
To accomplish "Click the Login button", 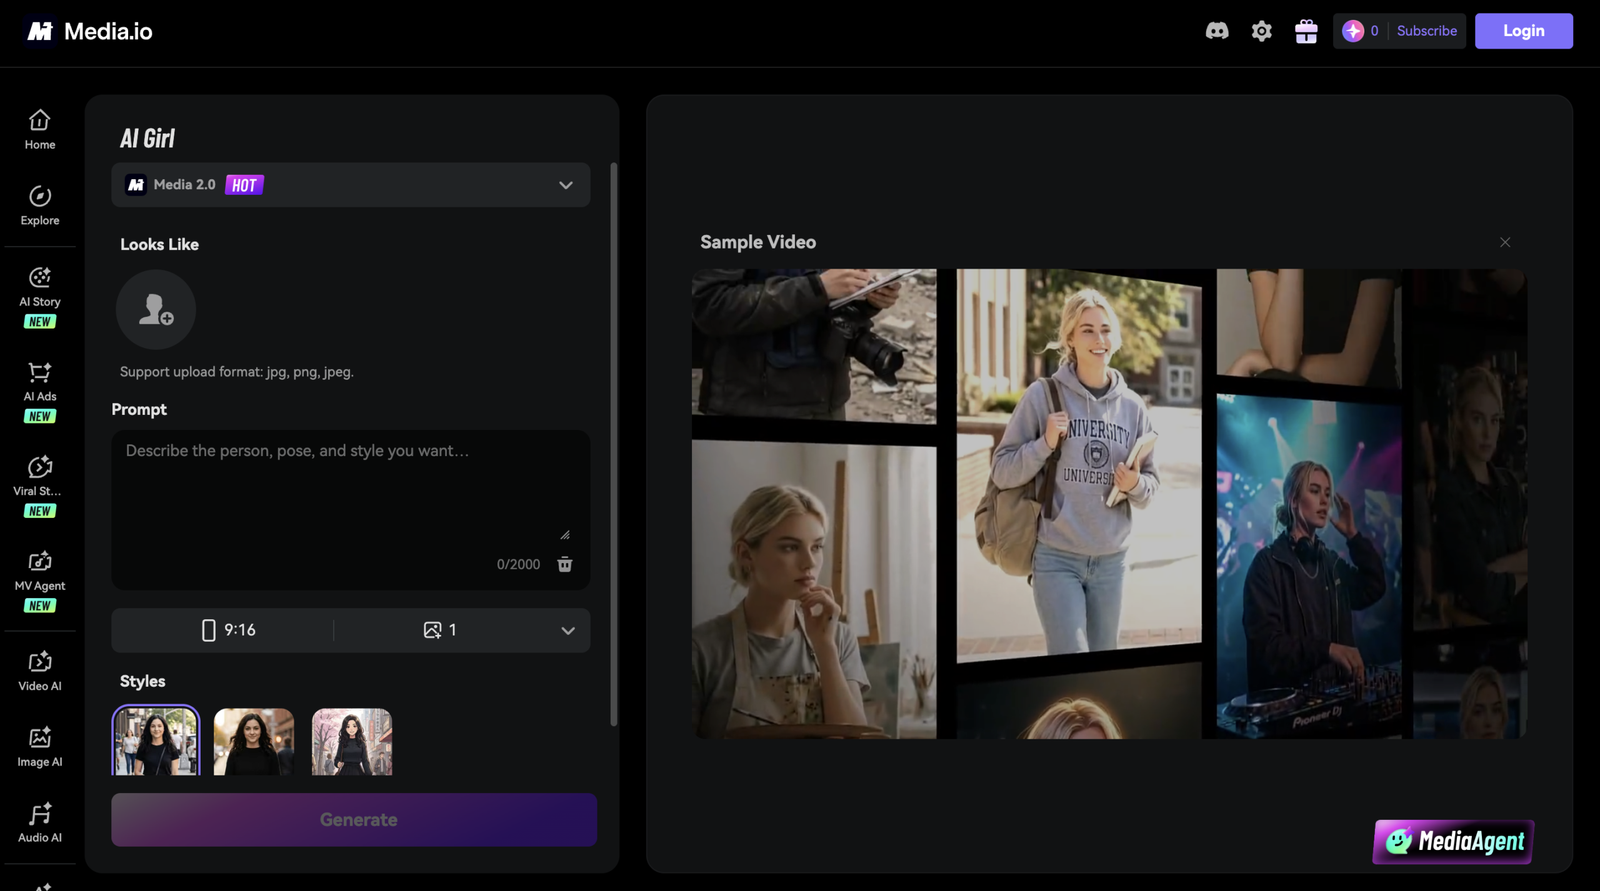I will click(1524, 31).
